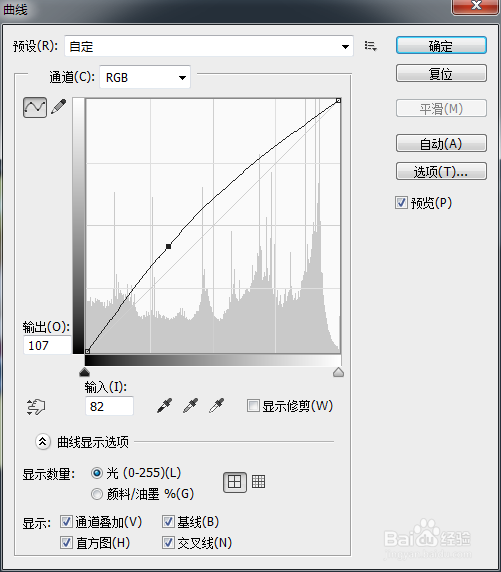
Task: Toggle Histogram (直方图) checkbox
Action: tap(66, 542)
